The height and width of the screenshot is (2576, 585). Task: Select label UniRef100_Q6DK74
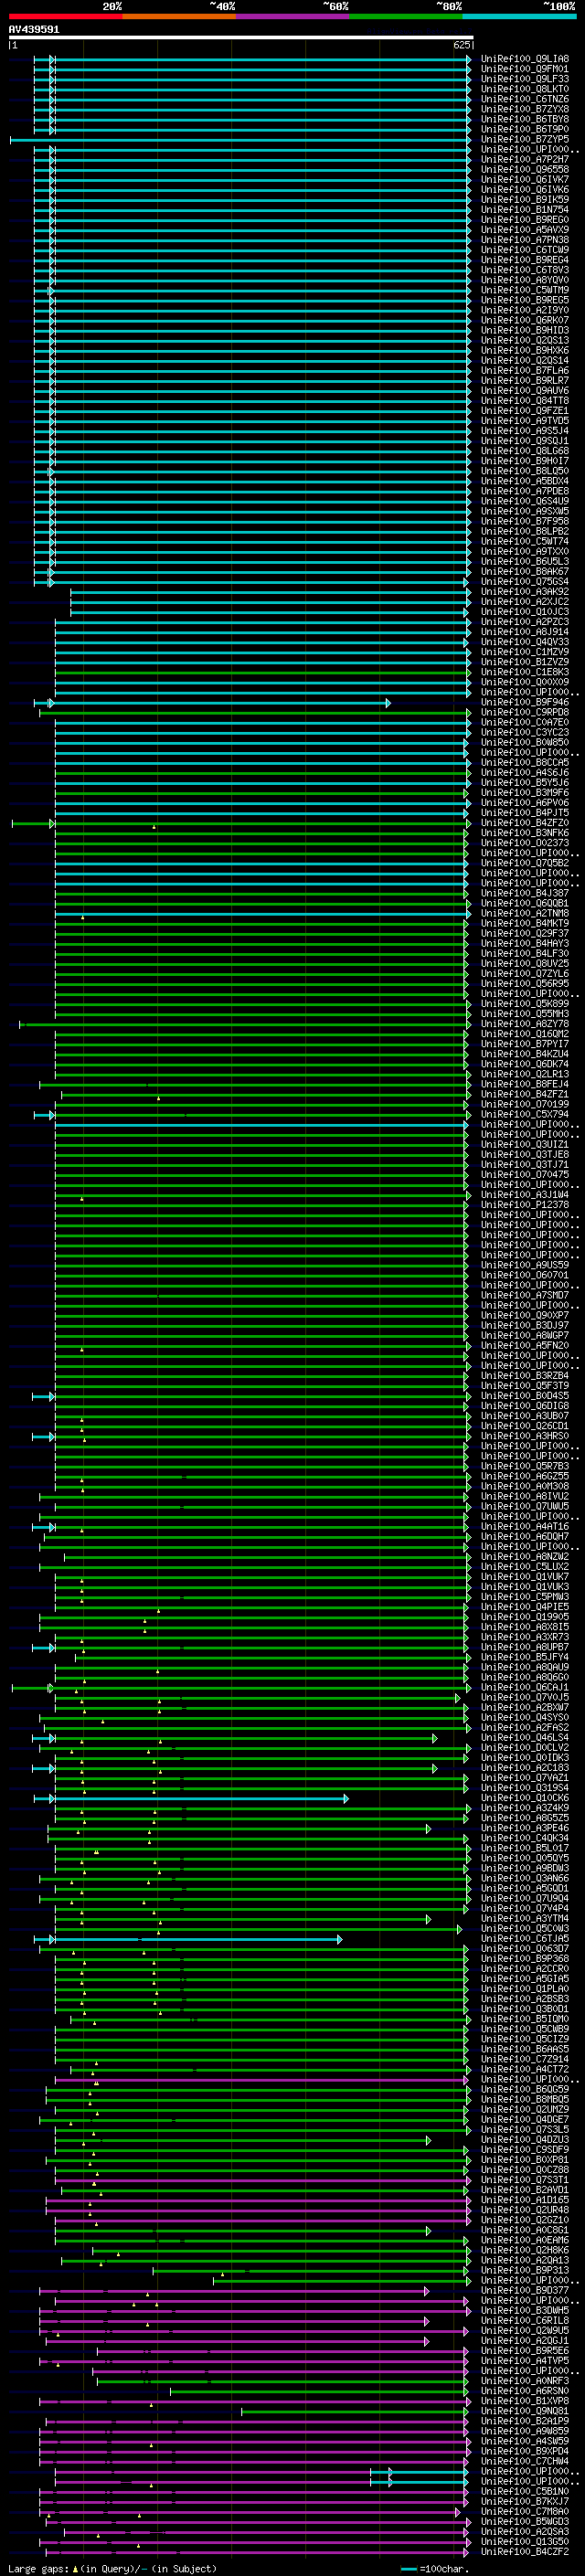(x=525, y=1064)
